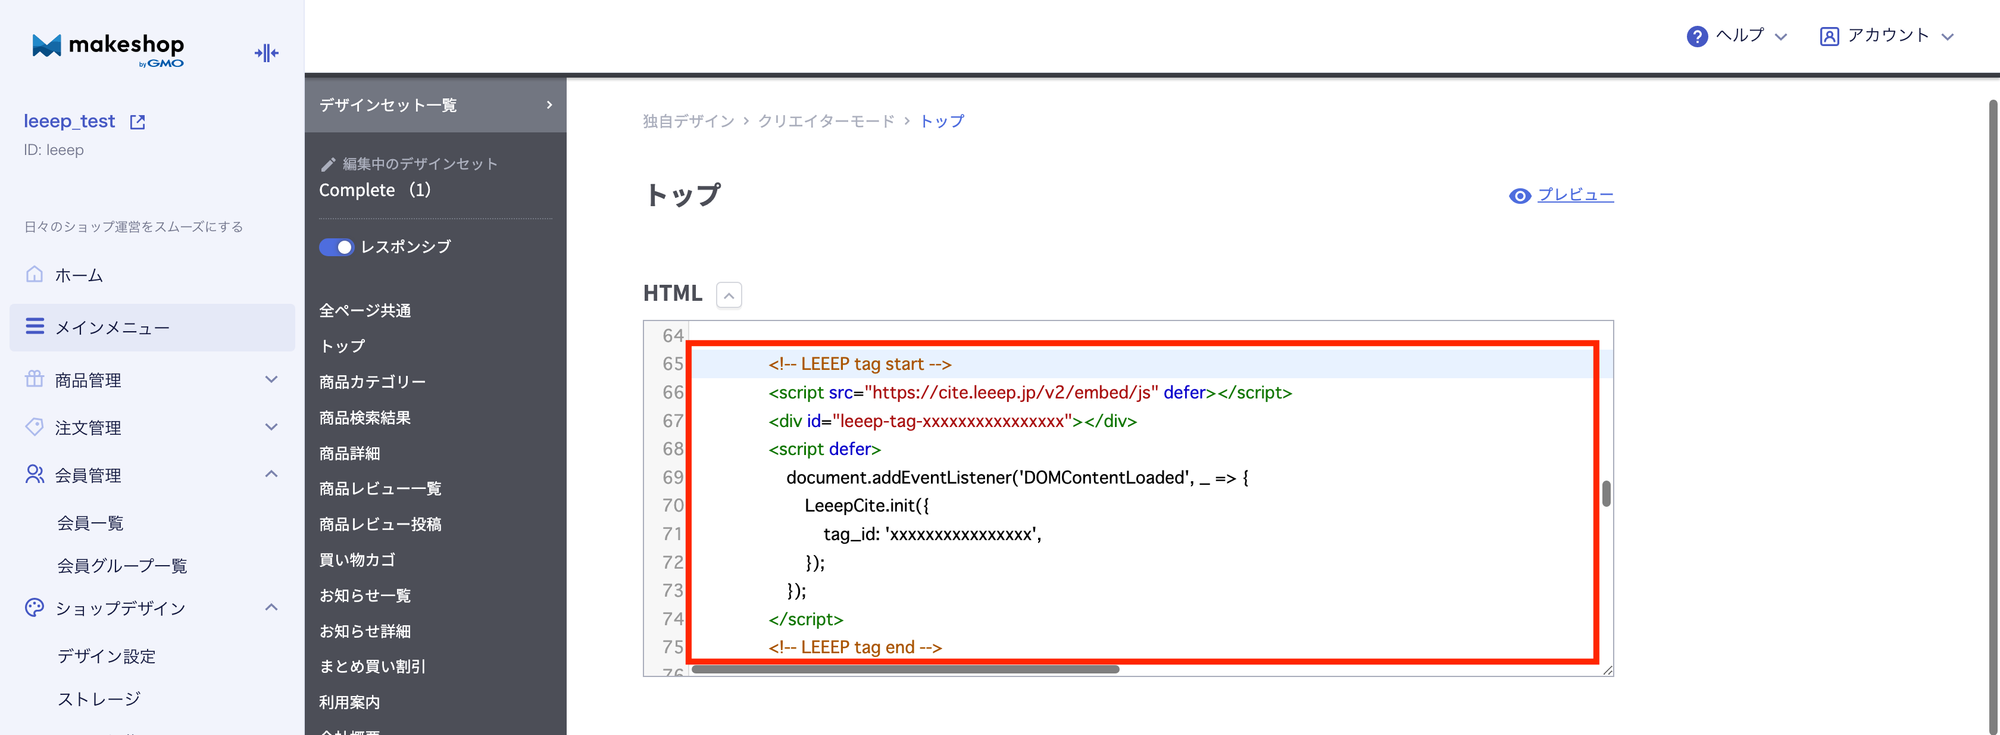Open the プレビュー link
Viewport: 2000px width, 735px height.
pyautogui.click(x=1575, y=195)
